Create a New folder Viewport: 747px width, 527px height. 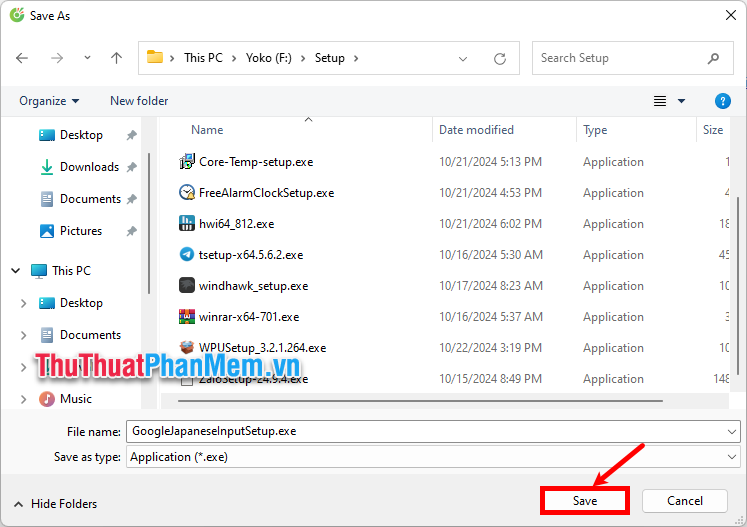tap(139, 101)
